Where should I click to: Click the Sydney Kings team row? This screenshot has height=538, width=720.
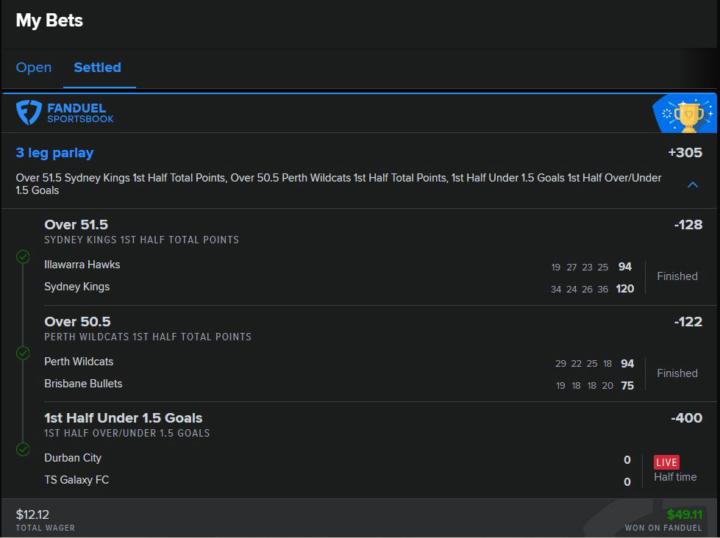[77, 287]
